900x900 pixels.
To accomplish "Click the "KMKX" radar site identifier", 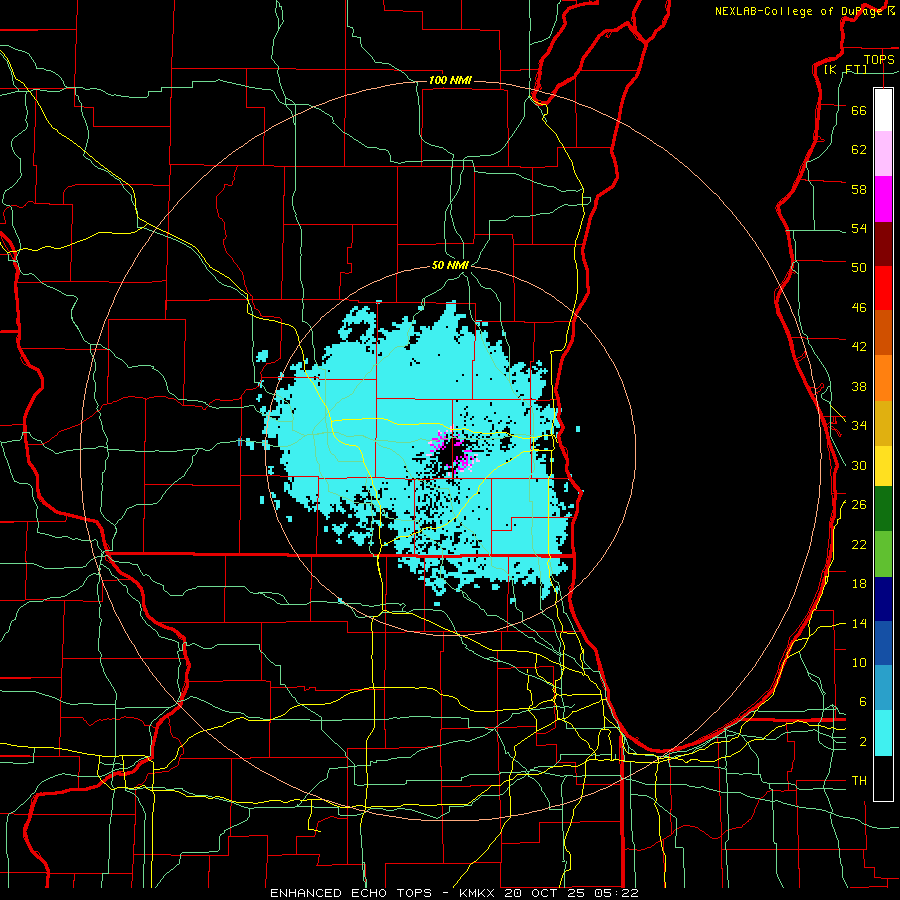I will click(x=476, y=893).
